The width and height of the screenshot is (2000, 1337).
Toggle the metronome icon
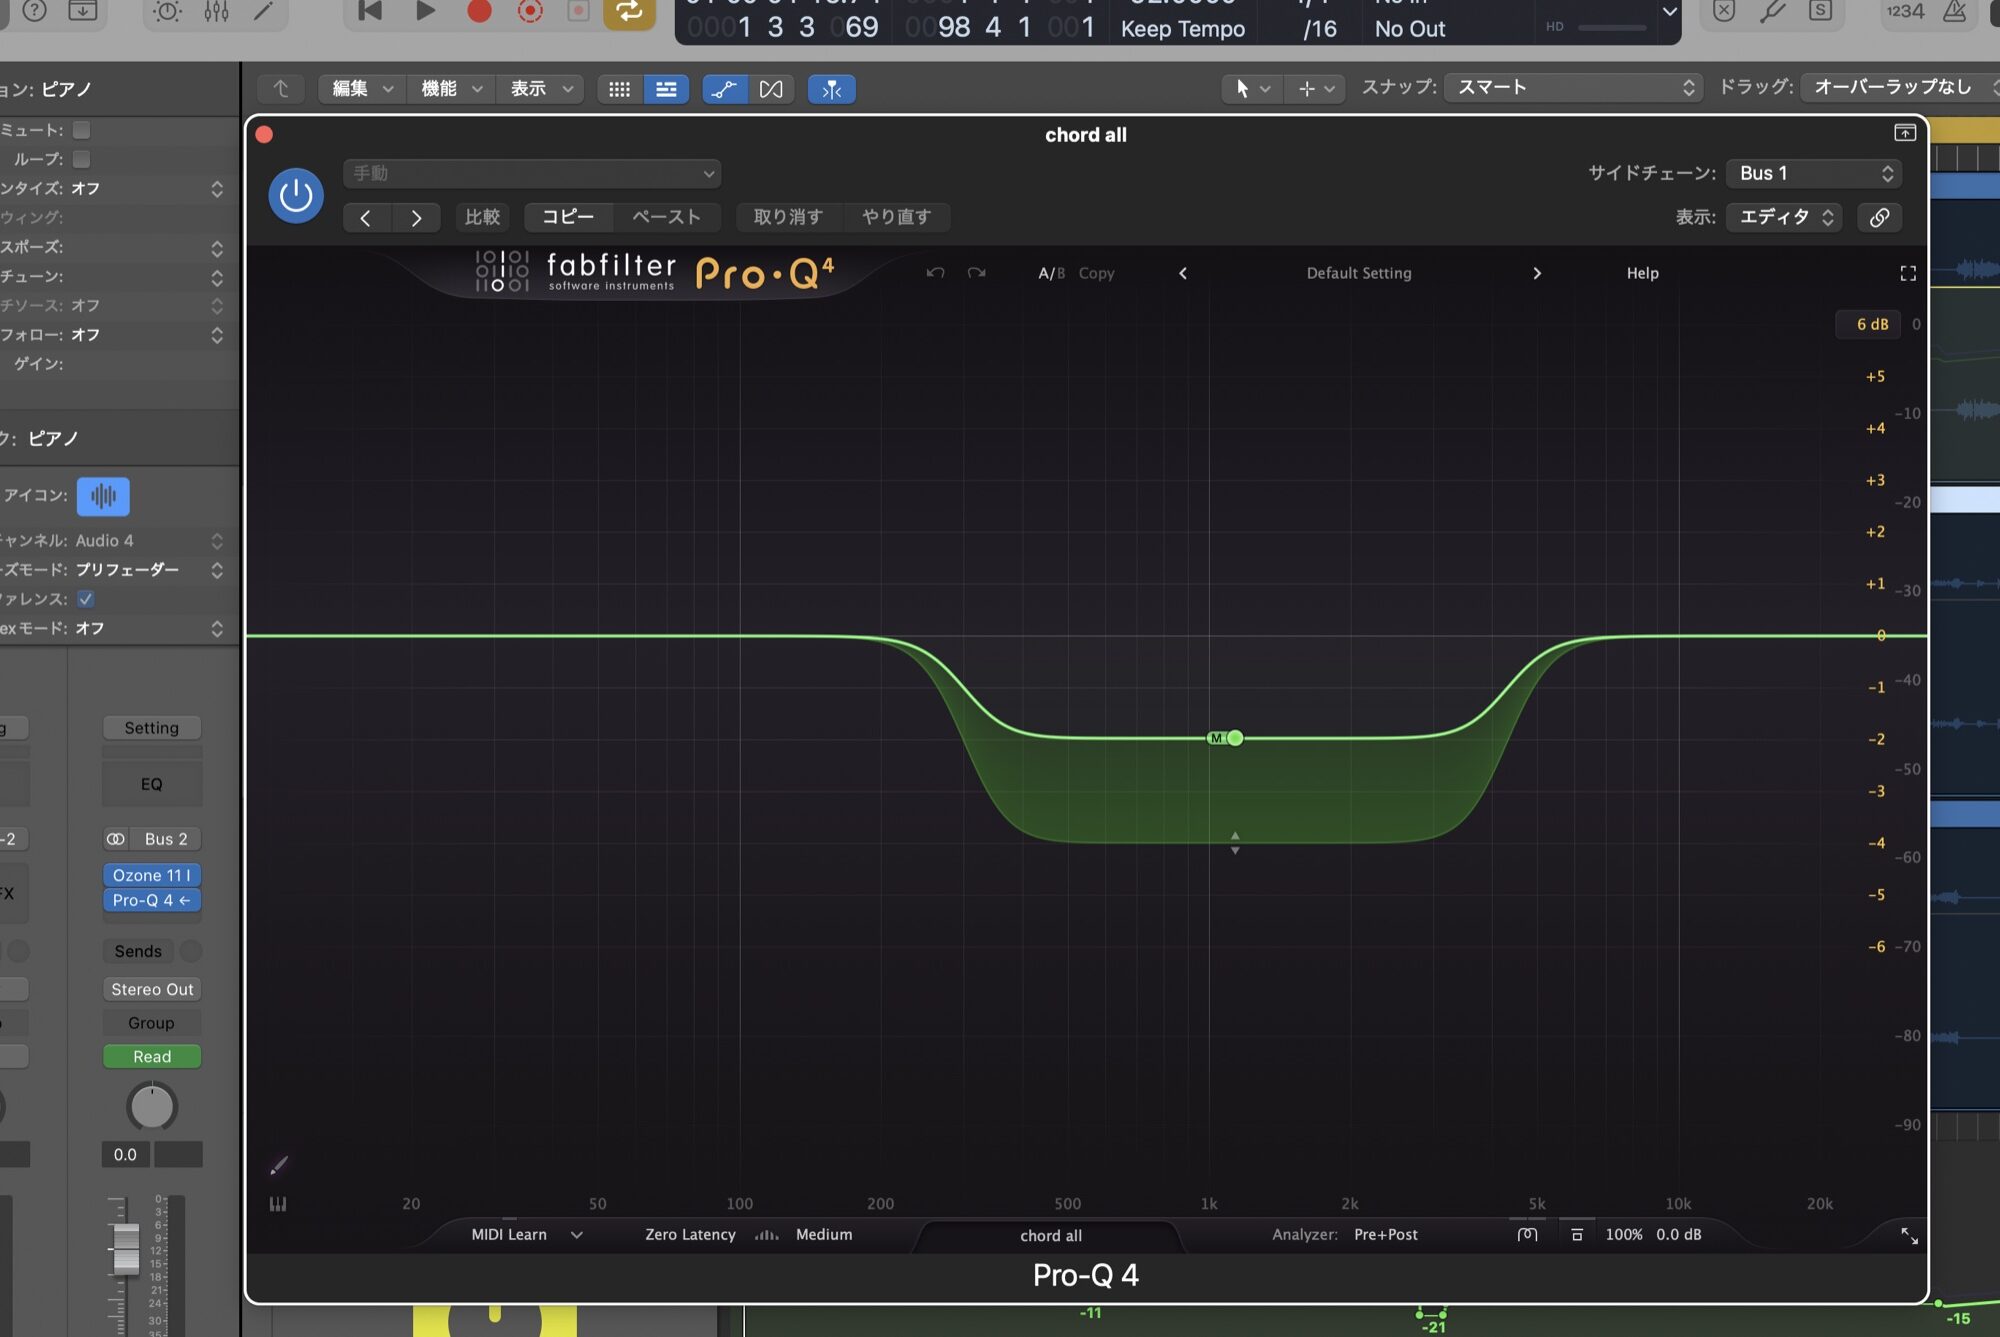click(1954, 11)
